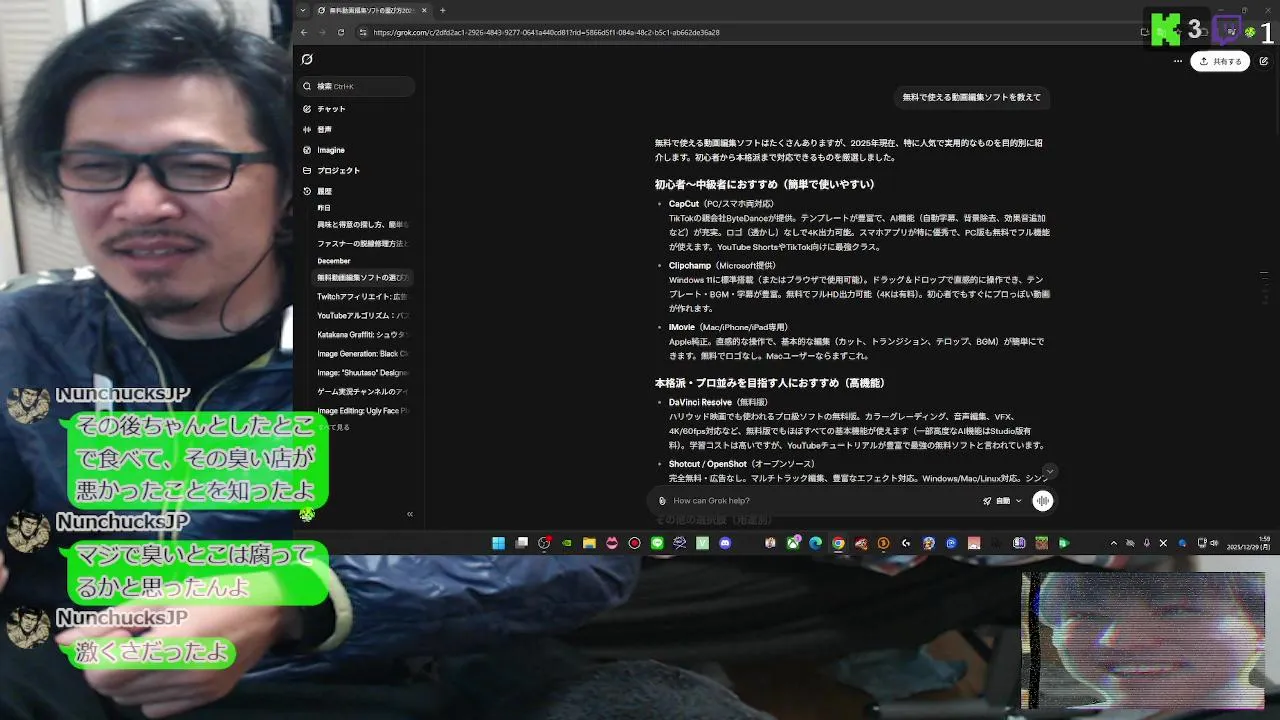Attach a file with the paperclip icon
Image resolution: width=1280 pixels, height=720 pixels.
pyautogui.click(x=662, y=501)
